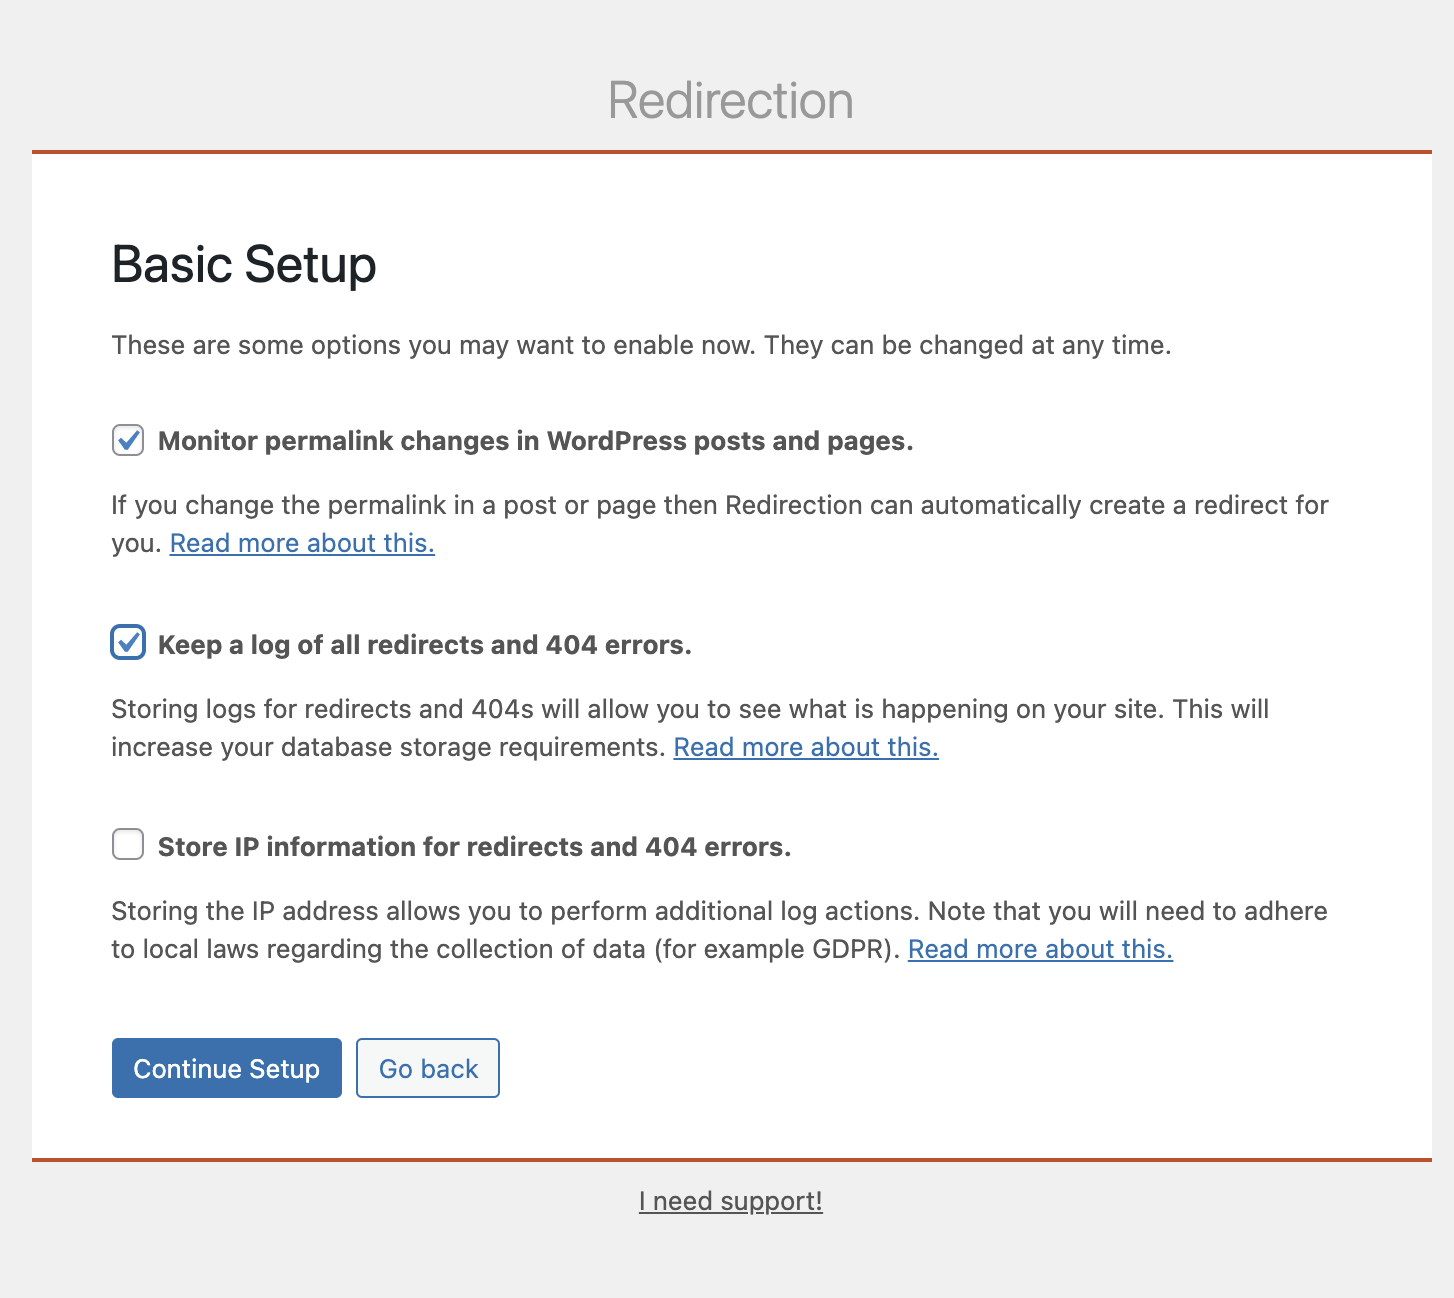Click the Basic Setup heading

(244, 265)
